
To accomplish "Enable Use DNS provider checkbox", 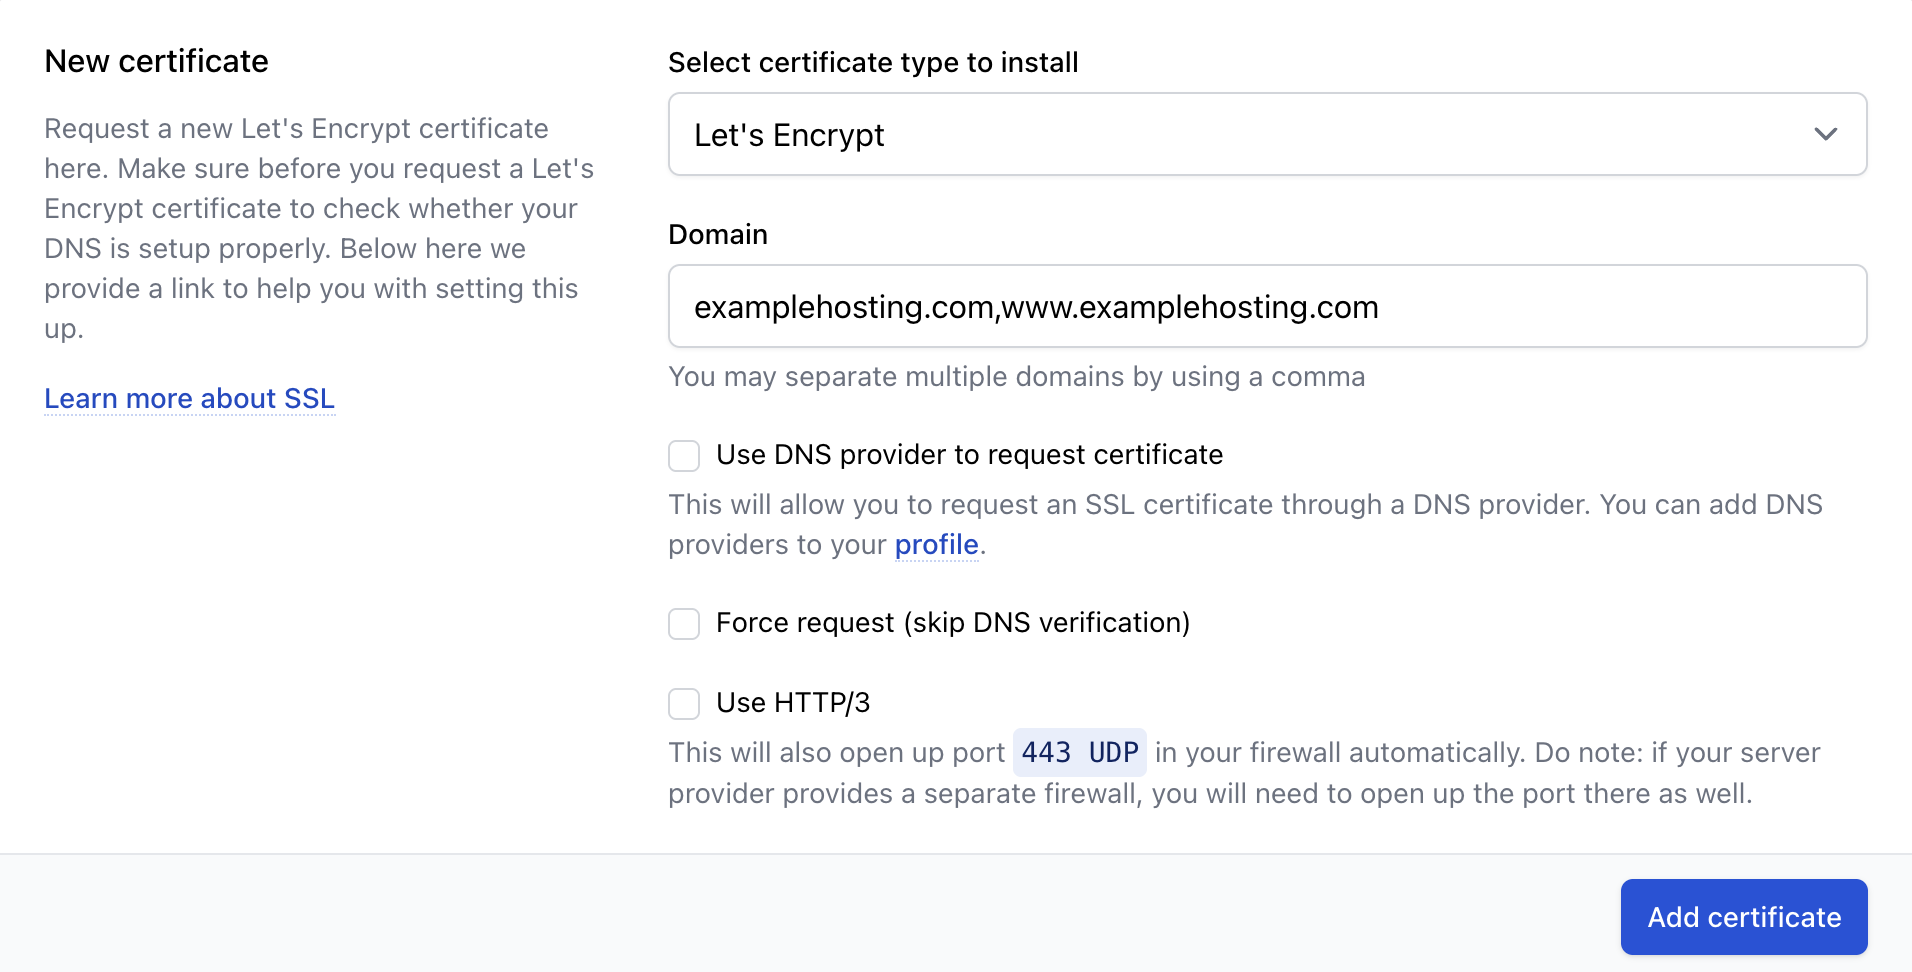I will click(684, 456).
